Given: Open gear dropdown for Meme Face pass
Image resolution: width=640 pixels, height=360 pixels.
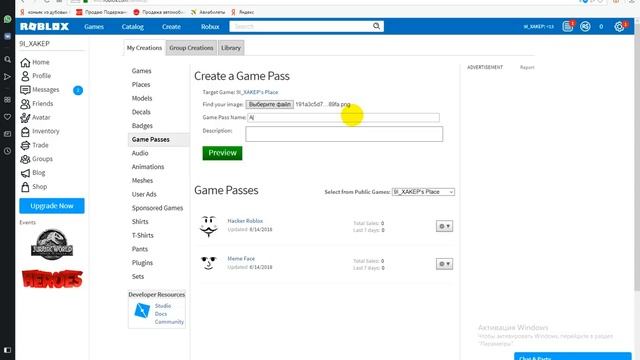Looking at the screenshot, I should pyautogui.click(x=444, y=264).
